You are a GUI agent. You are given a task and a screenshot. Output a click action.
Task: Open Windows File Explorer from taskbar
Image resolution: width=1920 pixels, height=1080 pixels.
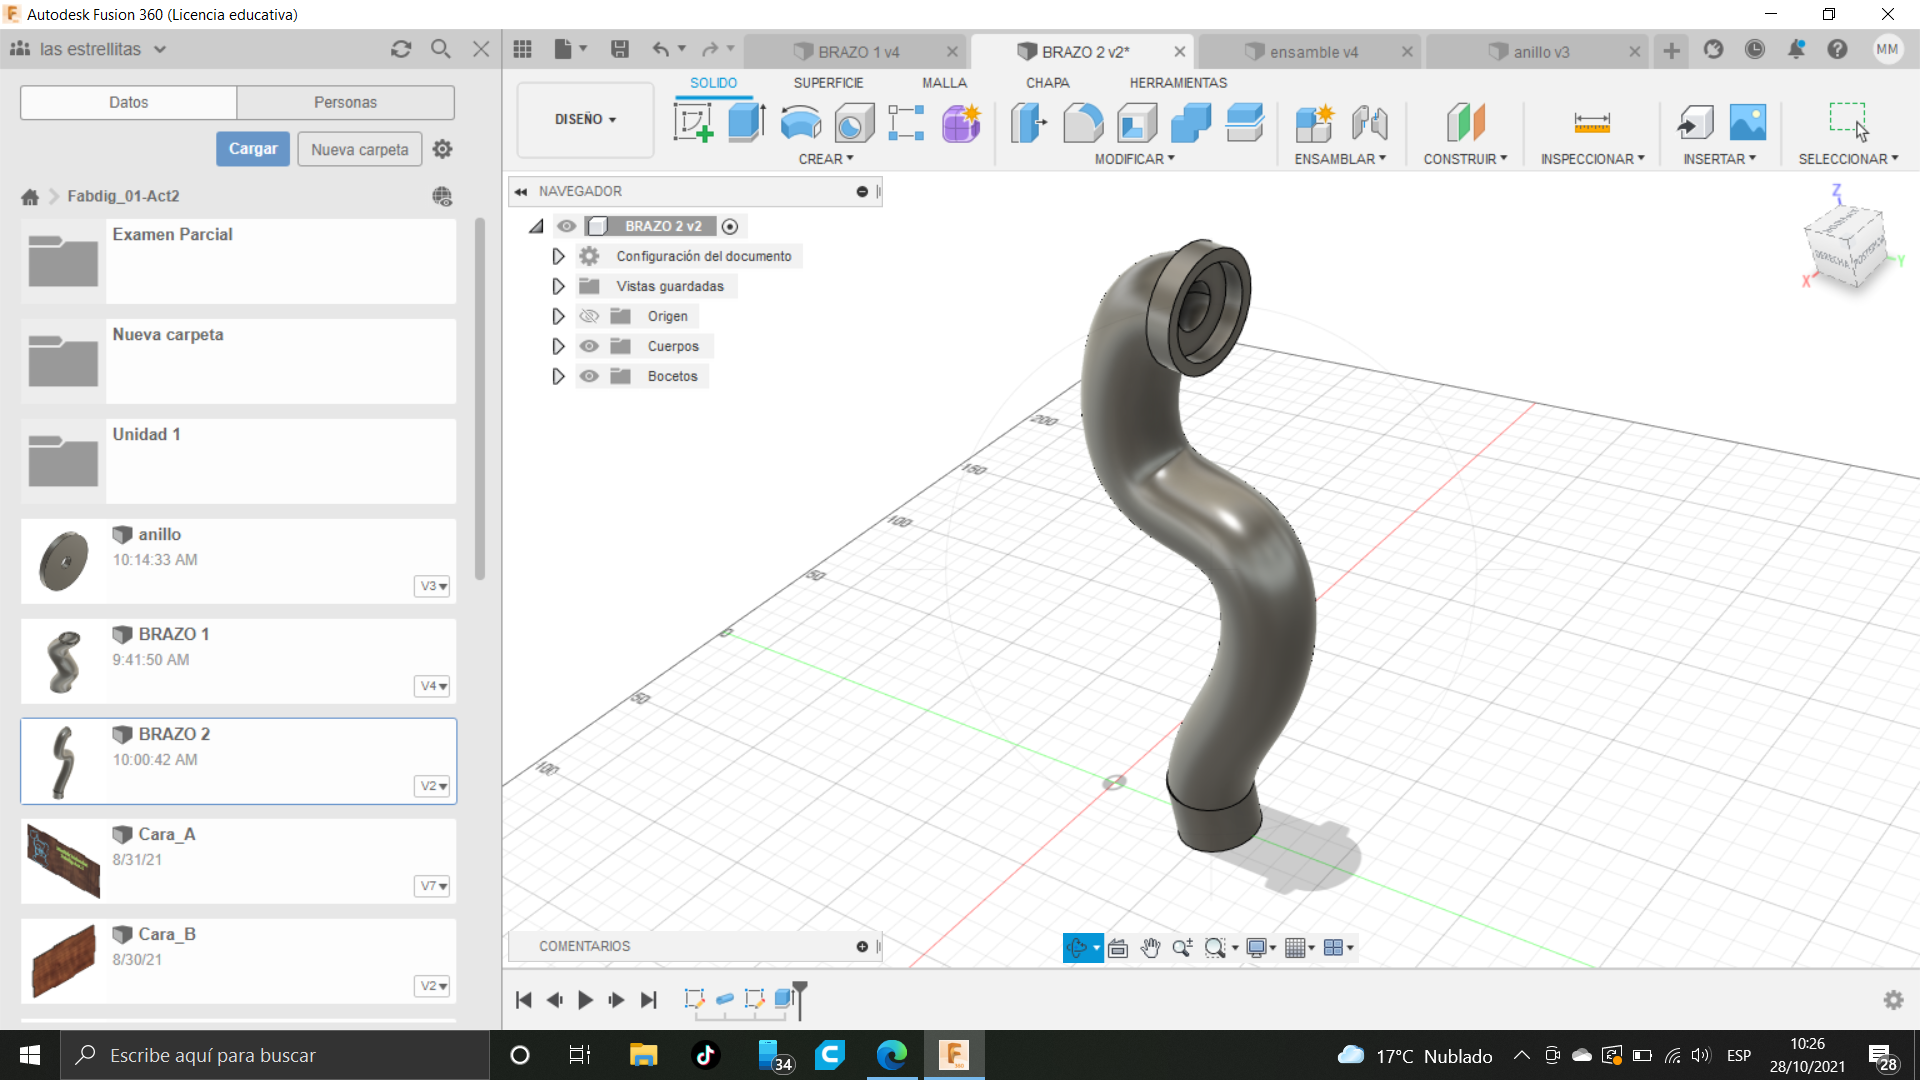pos(642,1055)
